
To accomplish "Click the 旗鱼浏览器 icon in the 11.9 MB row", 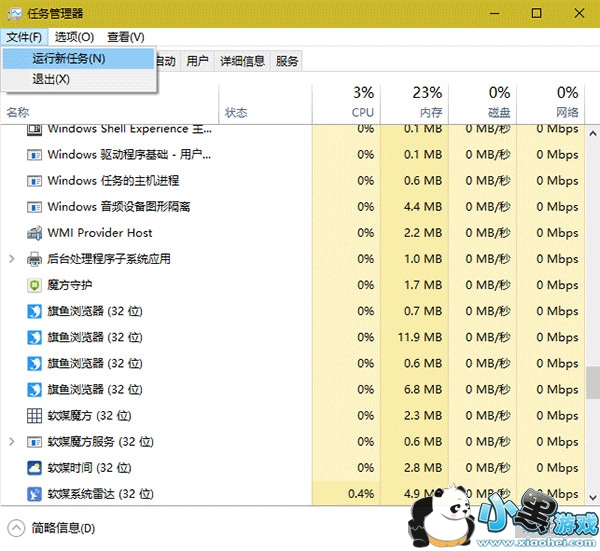I will coord(34,337).
